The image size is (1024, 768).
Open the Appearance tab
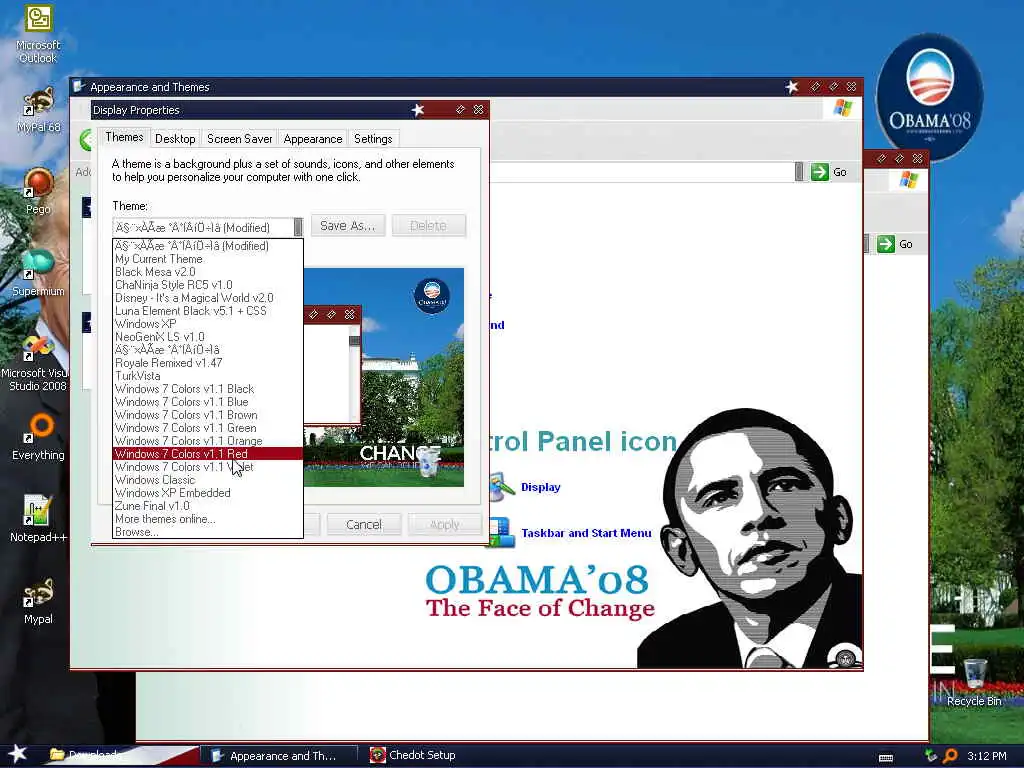coord(313,139)
